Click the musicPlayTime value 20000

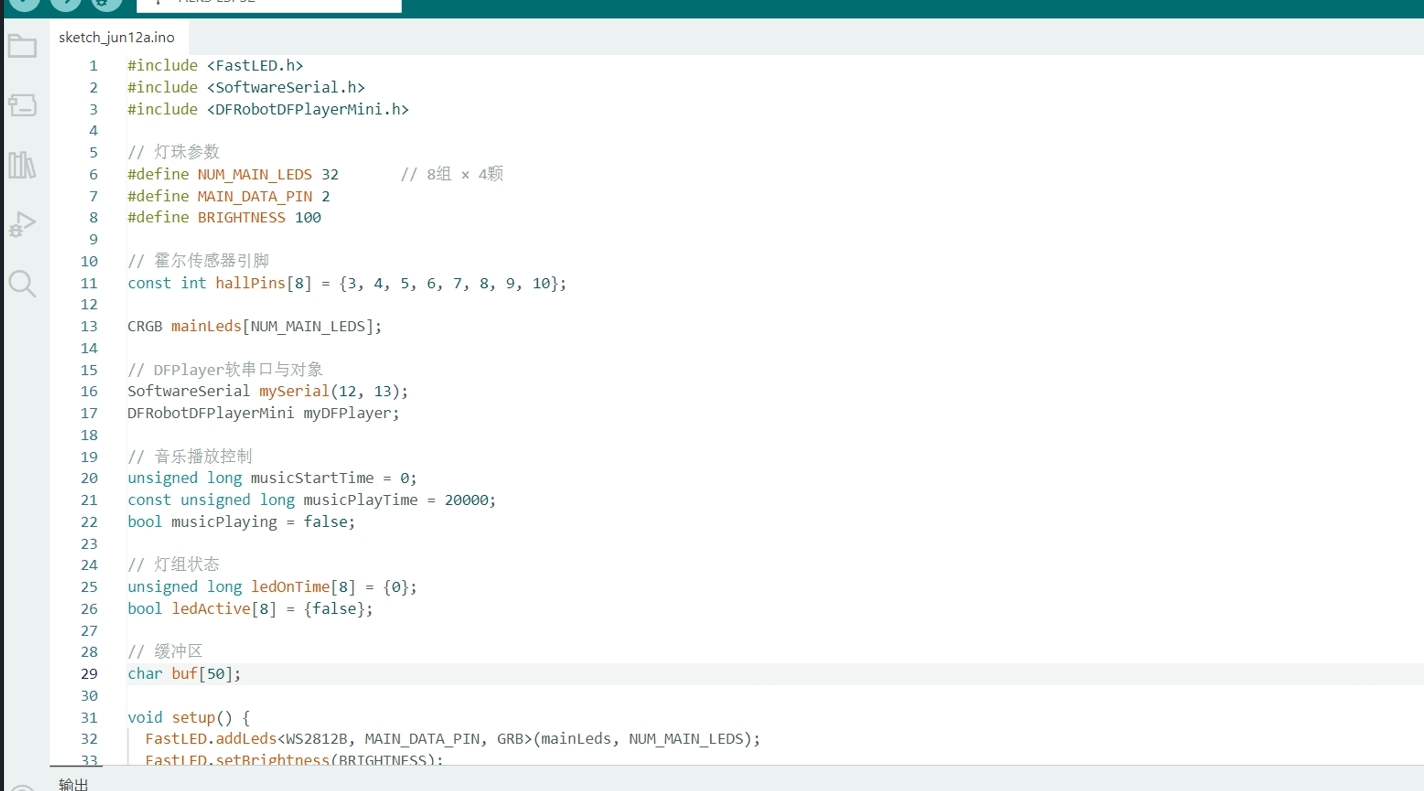click(470, 500)
